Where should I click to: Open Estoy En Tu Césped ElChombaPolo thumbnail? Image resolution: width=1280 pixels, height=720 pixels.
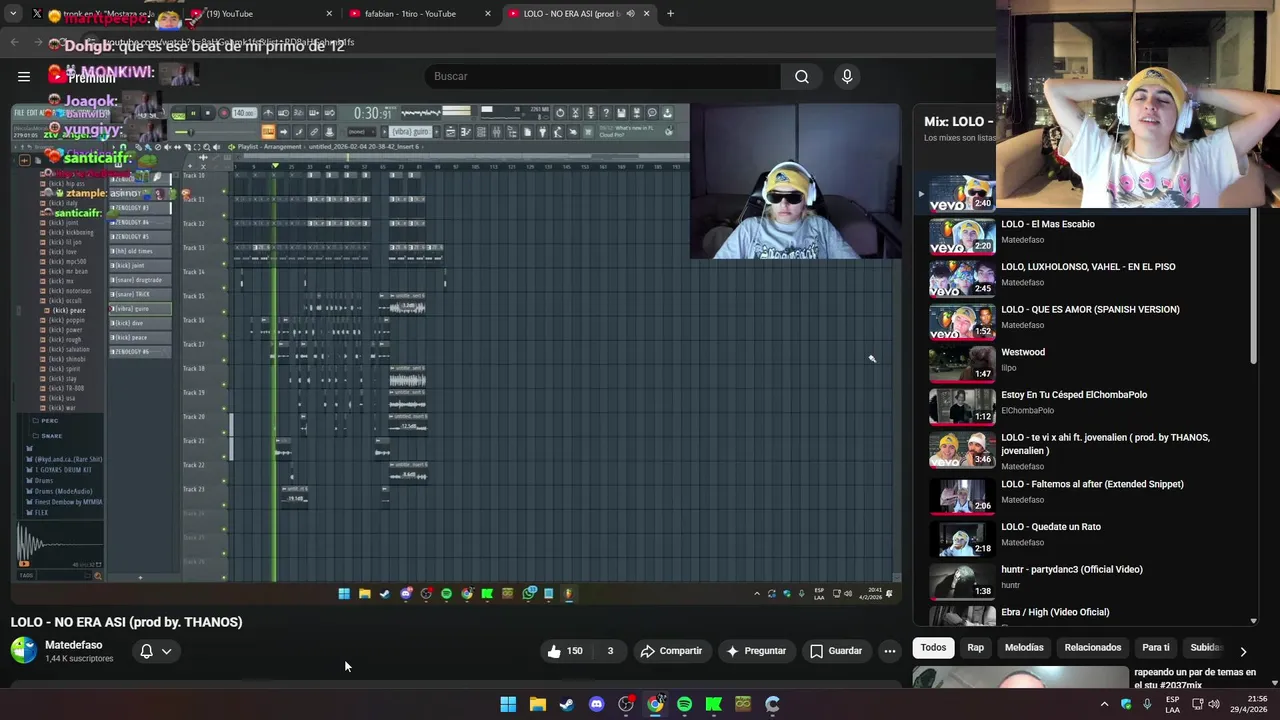[962, 406]
